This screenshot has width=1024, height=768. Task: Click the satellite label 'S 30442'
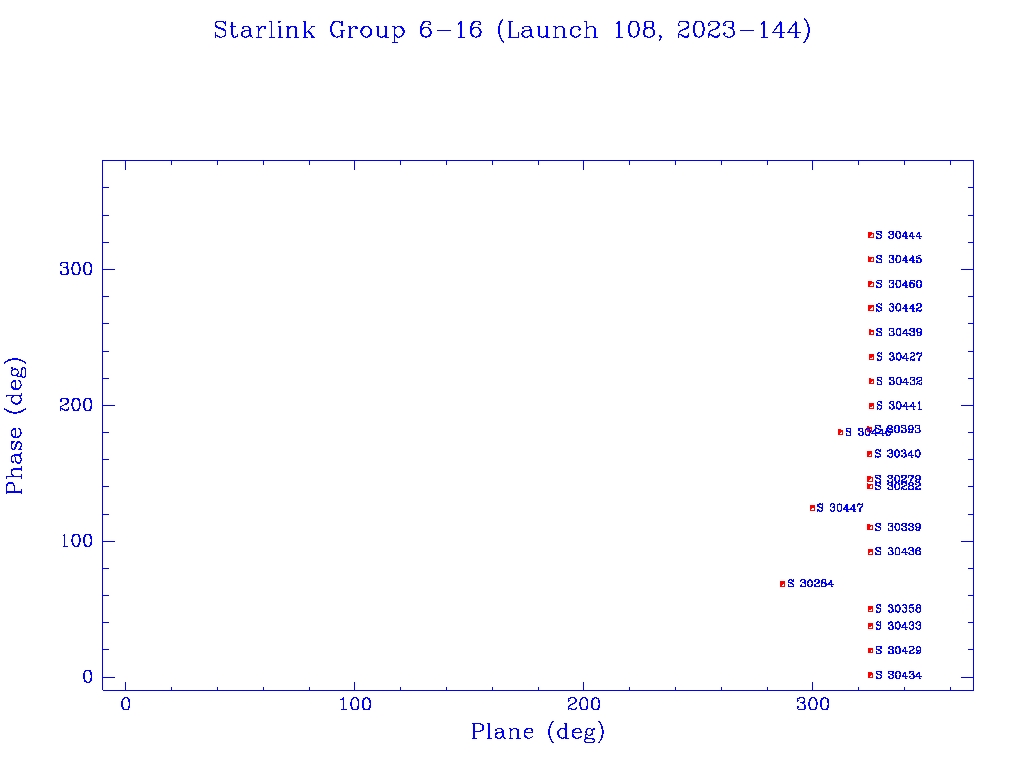899,308
